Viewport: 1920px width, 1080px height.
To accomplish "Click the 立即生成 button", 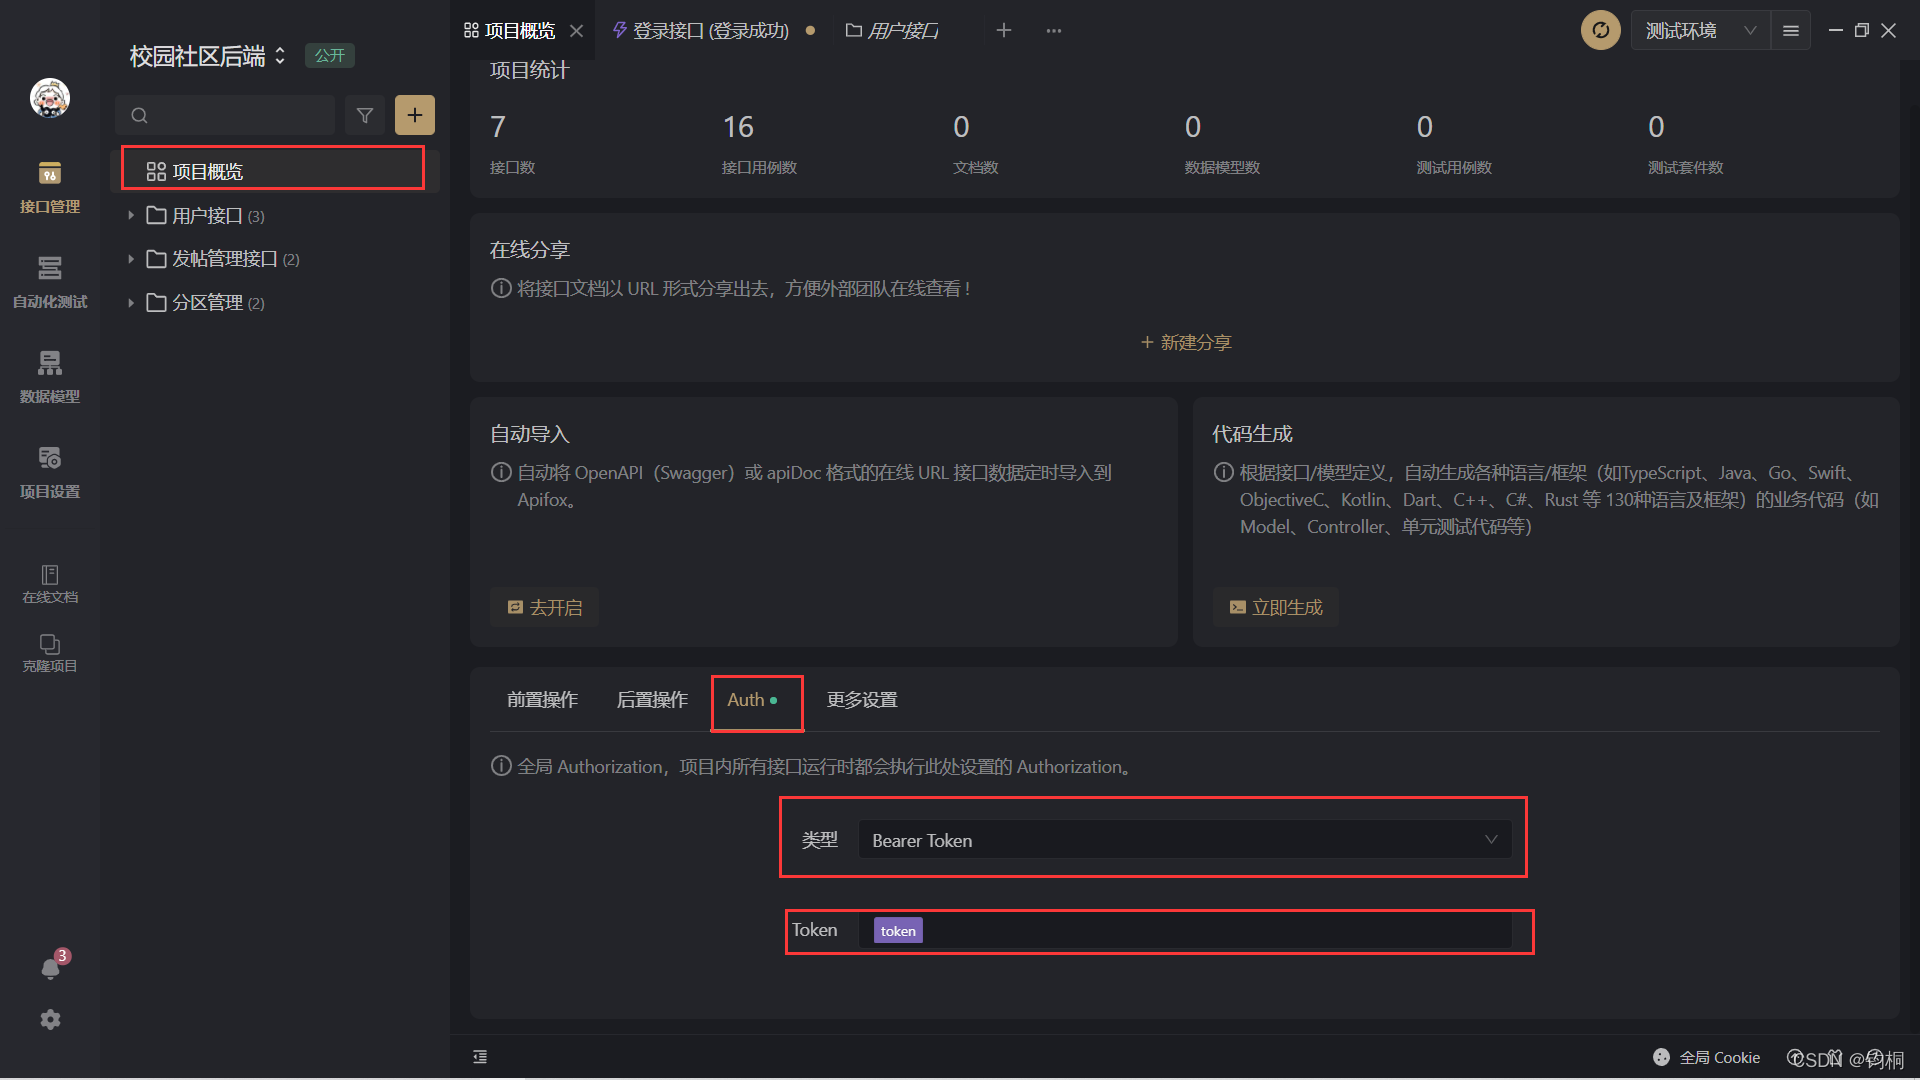I will 1275,607.
